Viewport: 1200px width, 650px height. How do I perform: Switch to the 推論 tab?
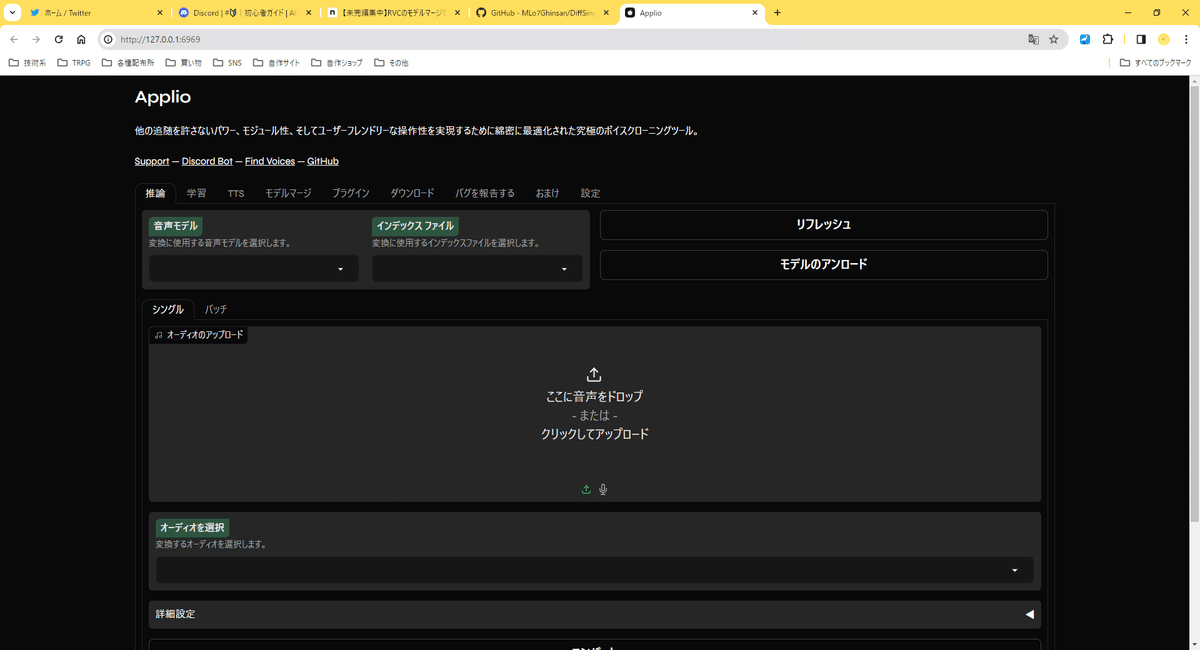[x=155, y=193]
